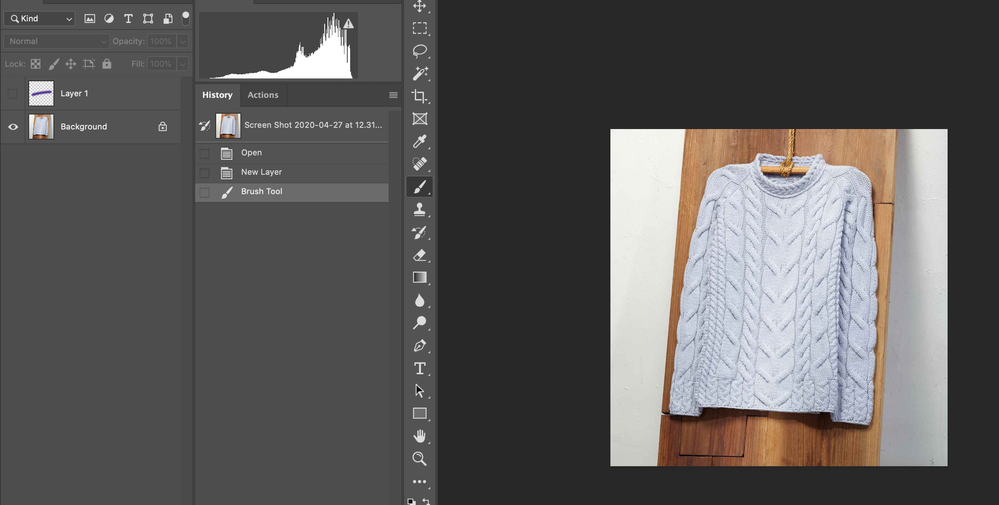
Task: Select the Move tool
Action: 419,6
